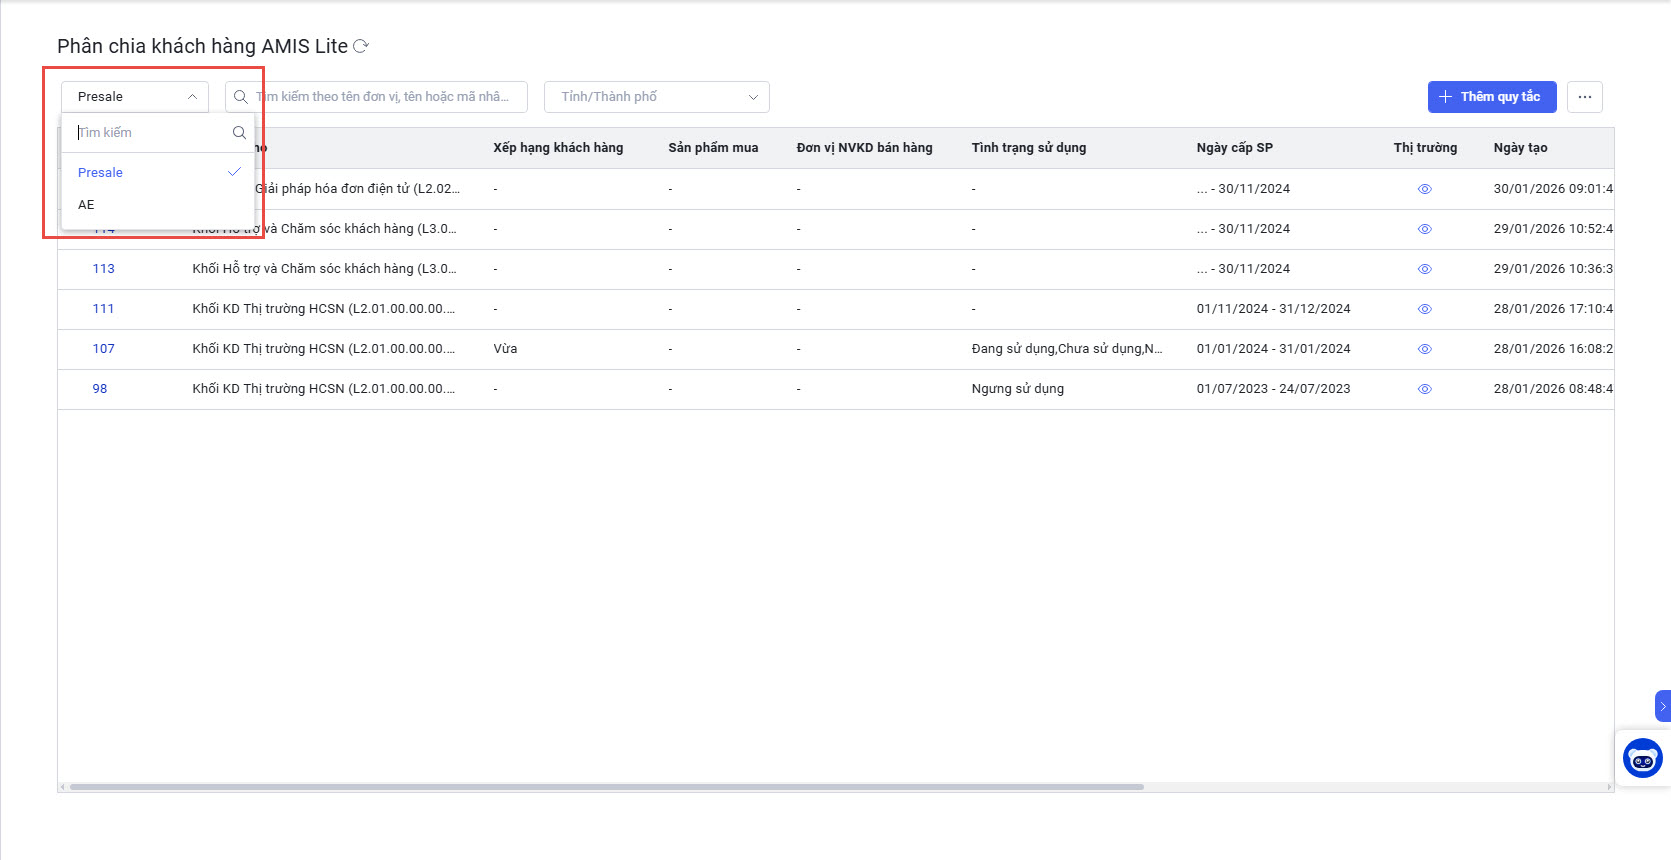View market eye icon in first table row
Image resolution: width=1671 pixels, height=860 pixels.
[x=1424, y=189]
